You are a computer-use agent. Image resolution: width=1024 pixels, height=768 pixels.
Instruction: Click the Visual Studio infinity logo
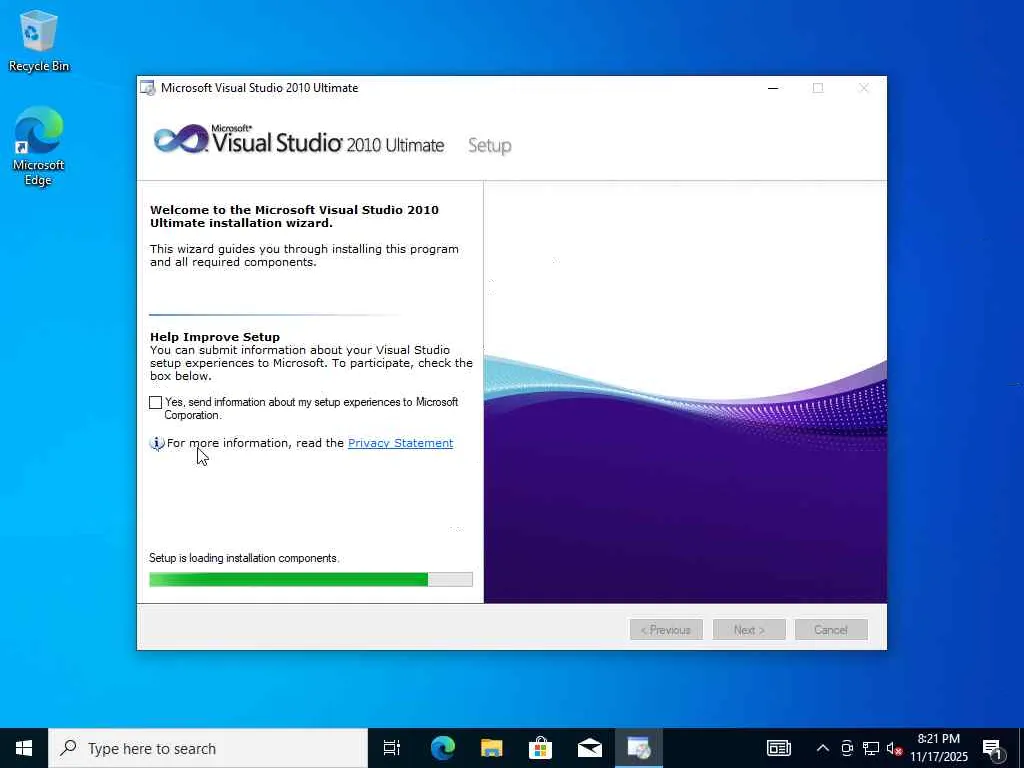181,139
